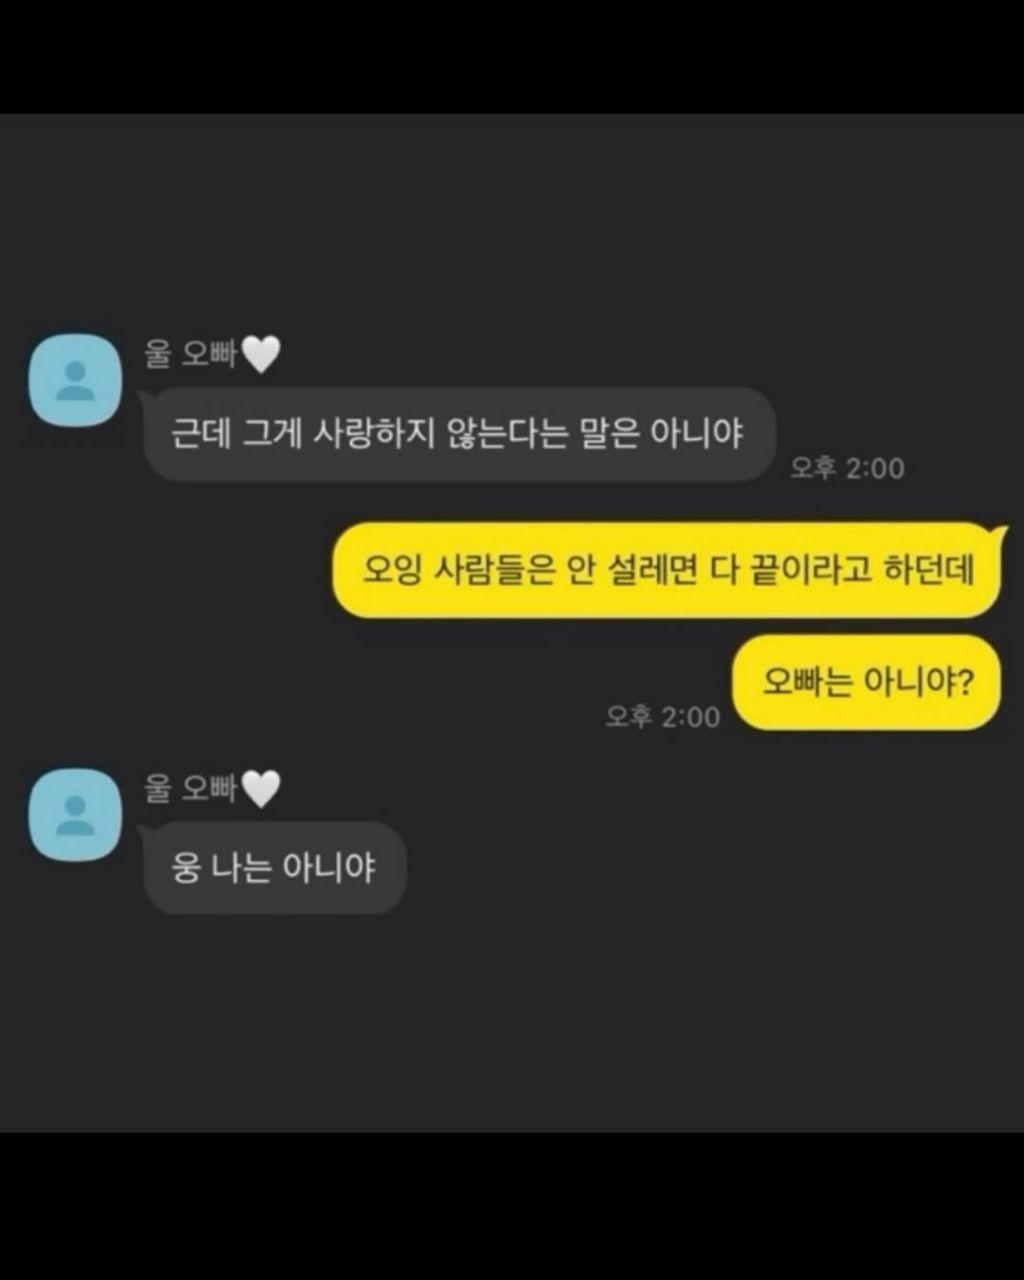Click the '오후 2:00' timestamp beside the gray bubble
The image size is (1024, 1280).
click(x=847, y=468)
